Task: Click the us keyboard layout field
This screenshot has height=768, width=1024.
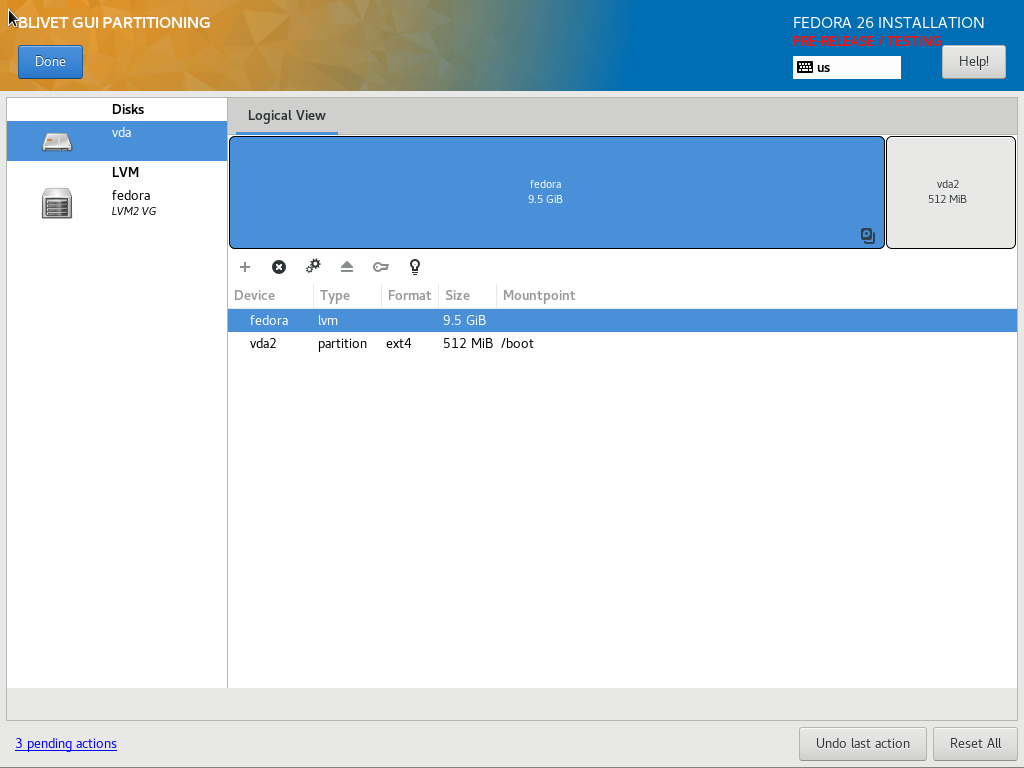Action: 846,67
